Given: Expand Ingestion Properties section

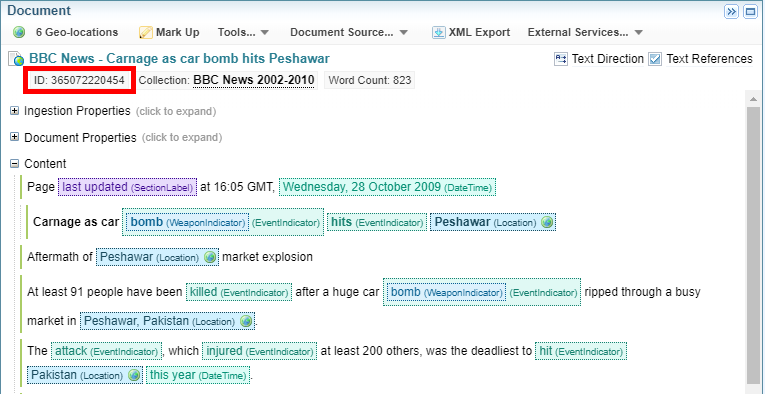Looking at the screenshot, I should coord(15,111).
